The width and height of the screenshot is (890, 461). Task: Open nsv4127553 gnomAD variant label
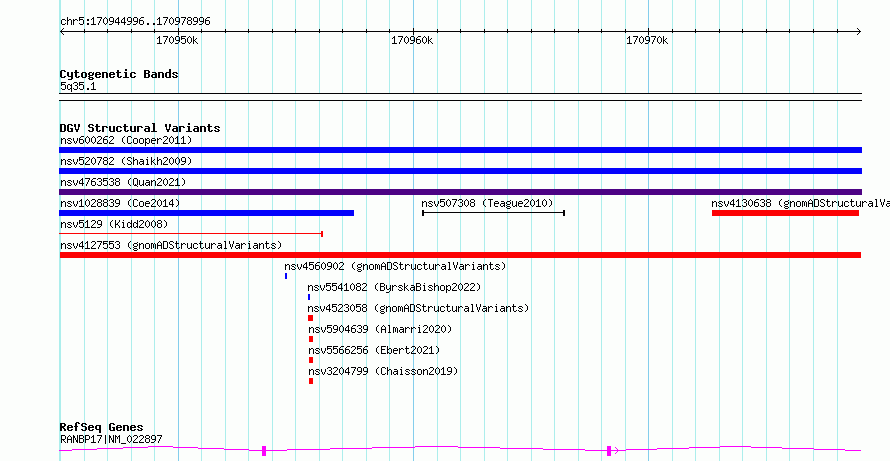[171, 245]
